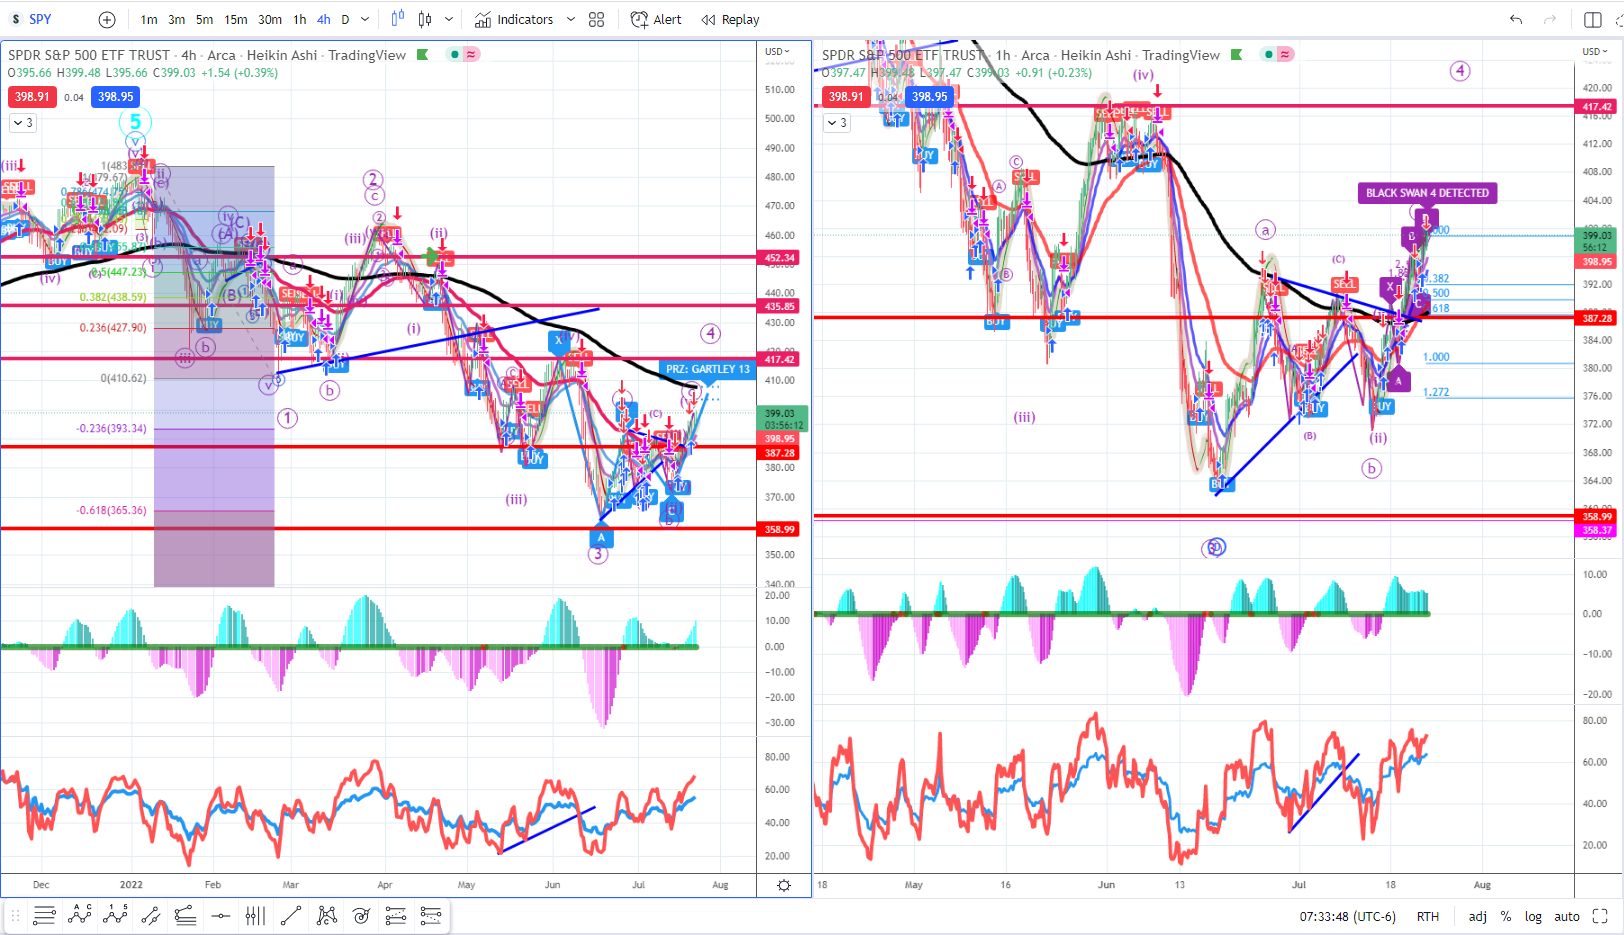
Task: Switch to the 3m timeframe
Action: (176, 20)
